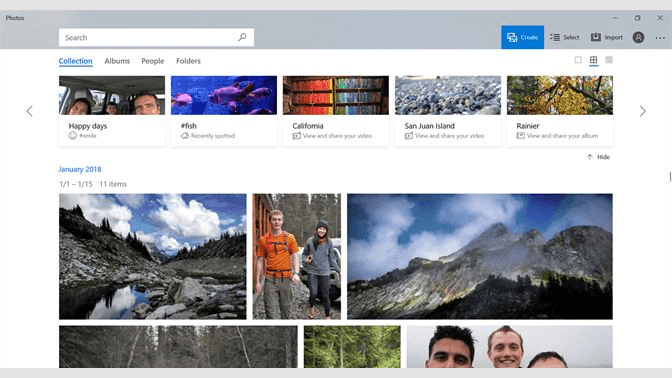Hide the featured cards row
This screenshot has height=378, width=672.
(x=598, y=157)
